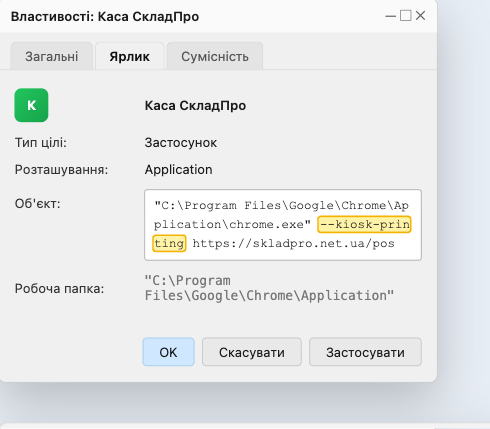
Task: Open the Сумісність tab
Action: coord(215,56)
